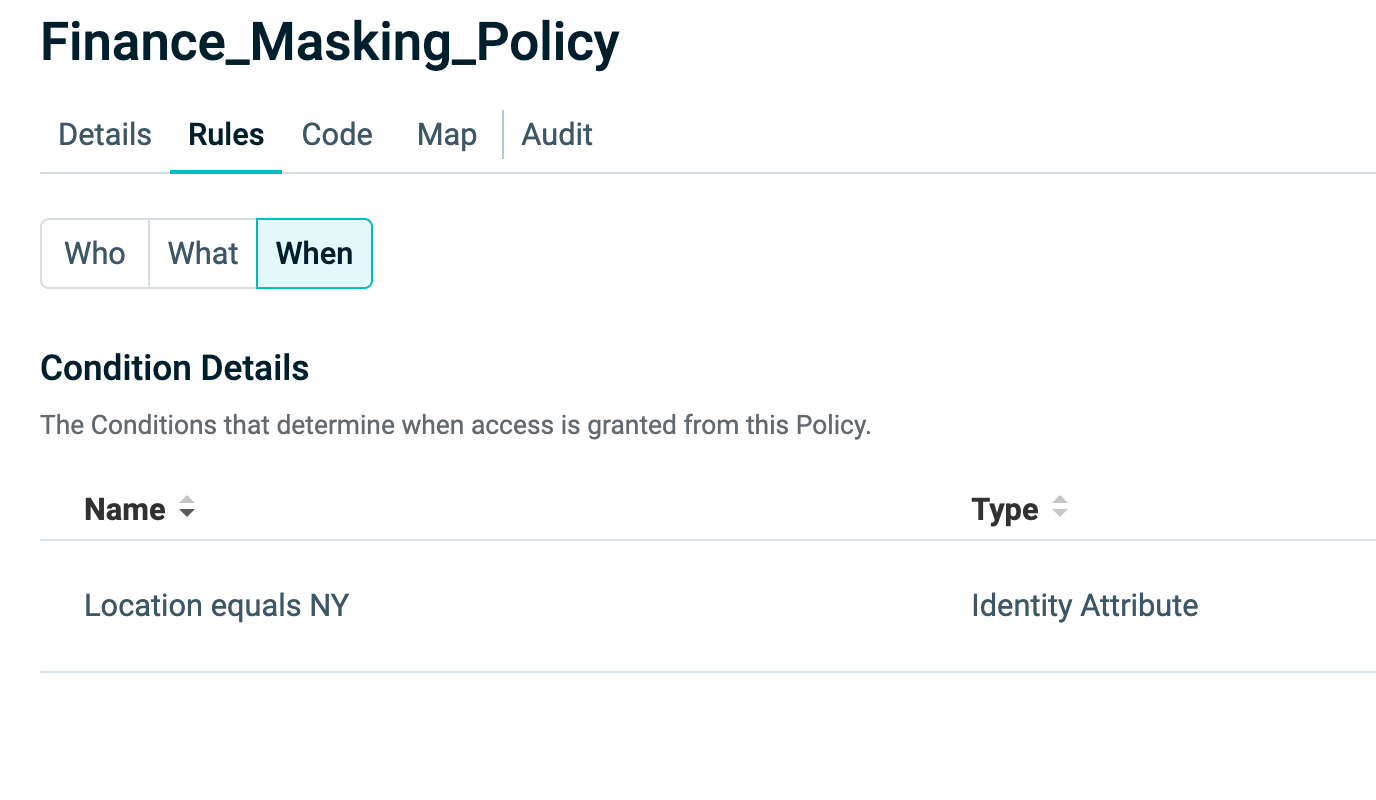Click the Type column descending sort arrow
Viewport: 1376px width, 800px height.
(1060, 515)
